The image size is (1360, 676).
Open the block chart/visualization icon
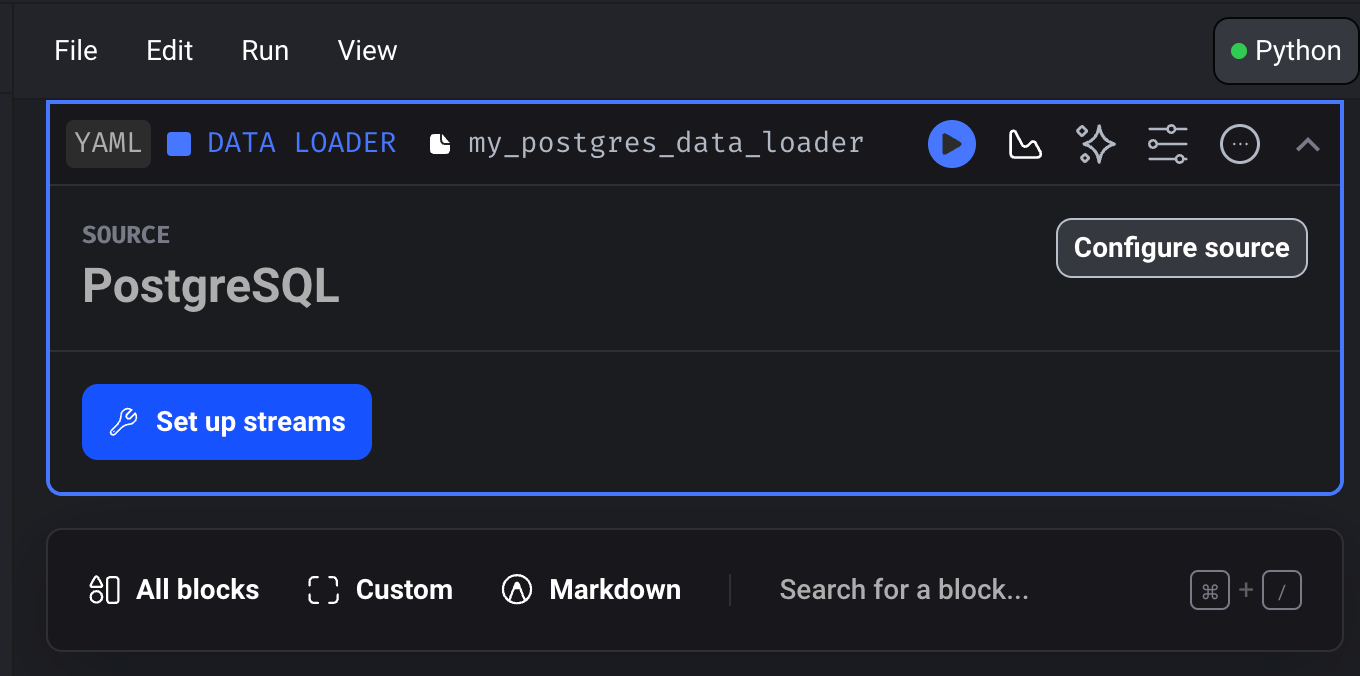tap(1024, 143)
